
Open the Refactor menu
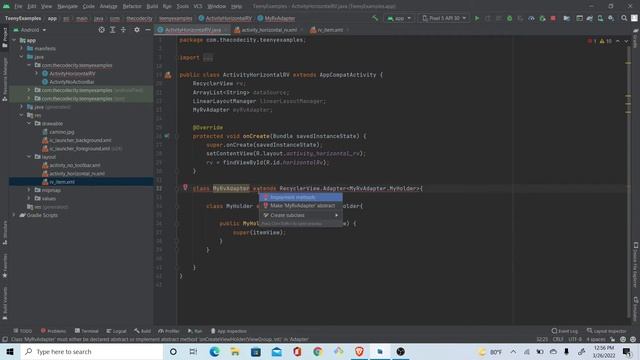point(132,6)
